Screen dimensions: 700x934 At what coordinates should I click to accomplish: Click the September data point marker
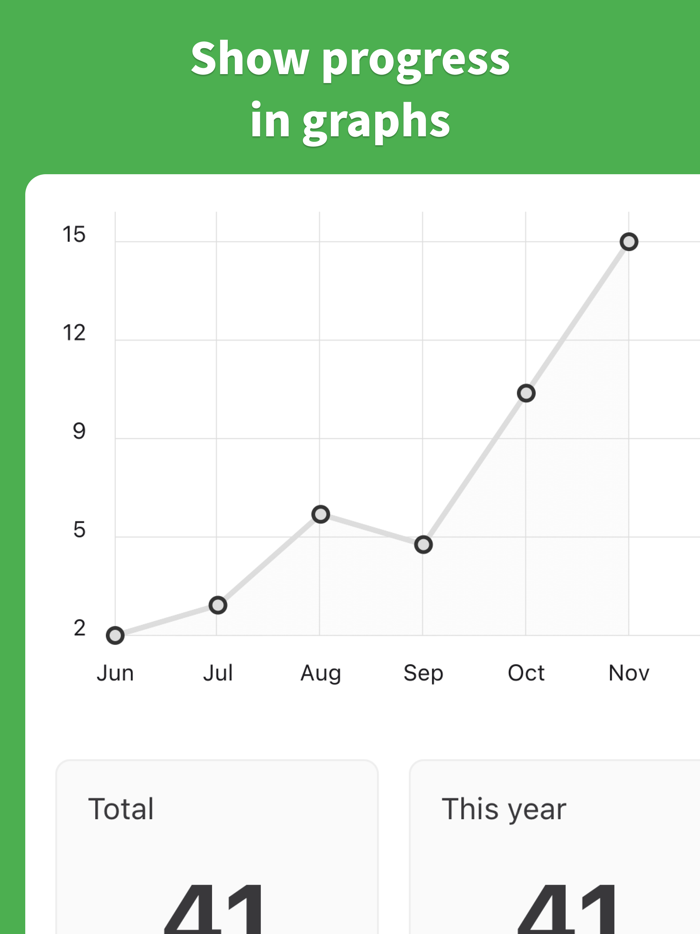click(423, 544)
